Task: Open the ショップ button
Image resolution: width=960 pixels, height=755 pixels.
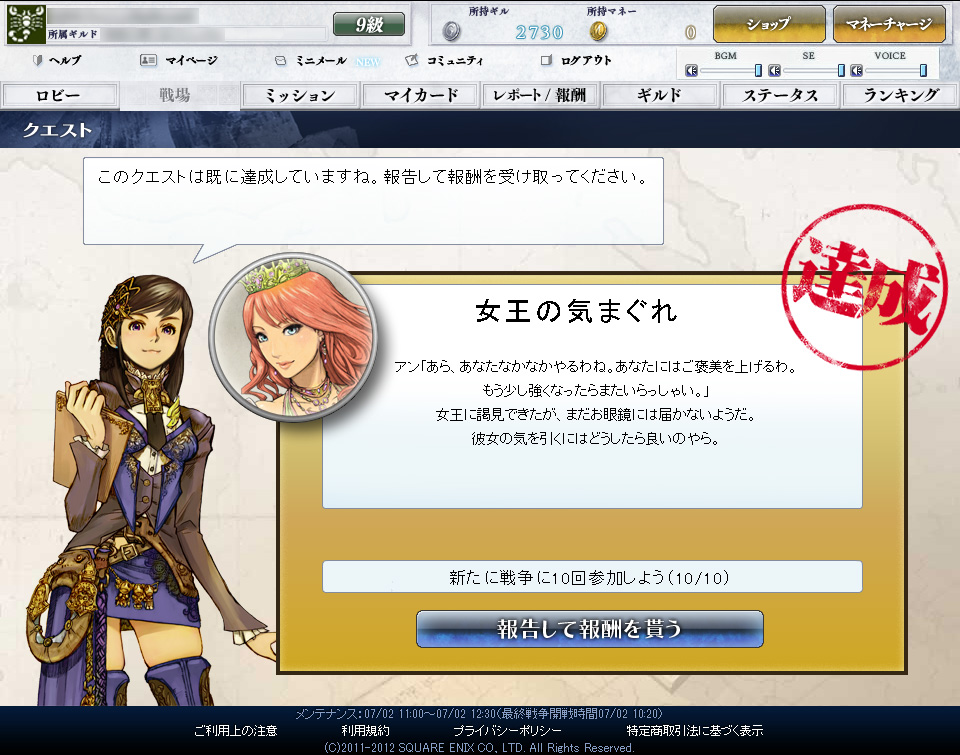Action: click(769, 24)
